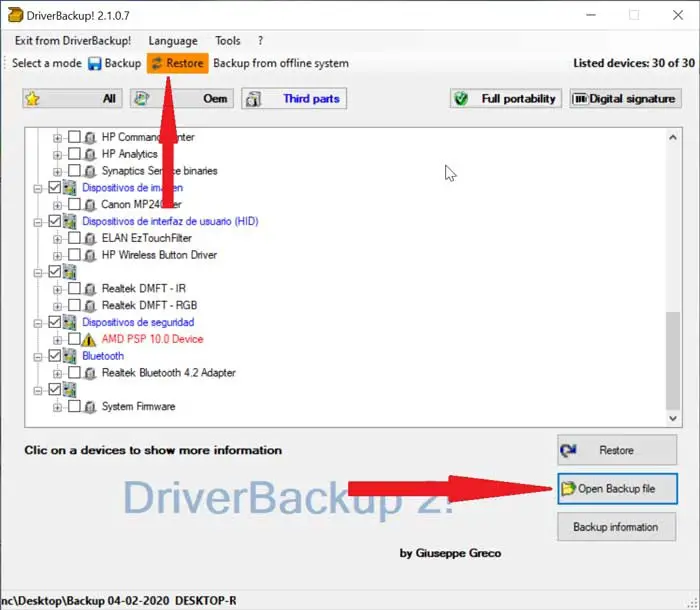Collapse the Bluetooth category
Viewport: 700px width, 610px height.
(38, 357)
